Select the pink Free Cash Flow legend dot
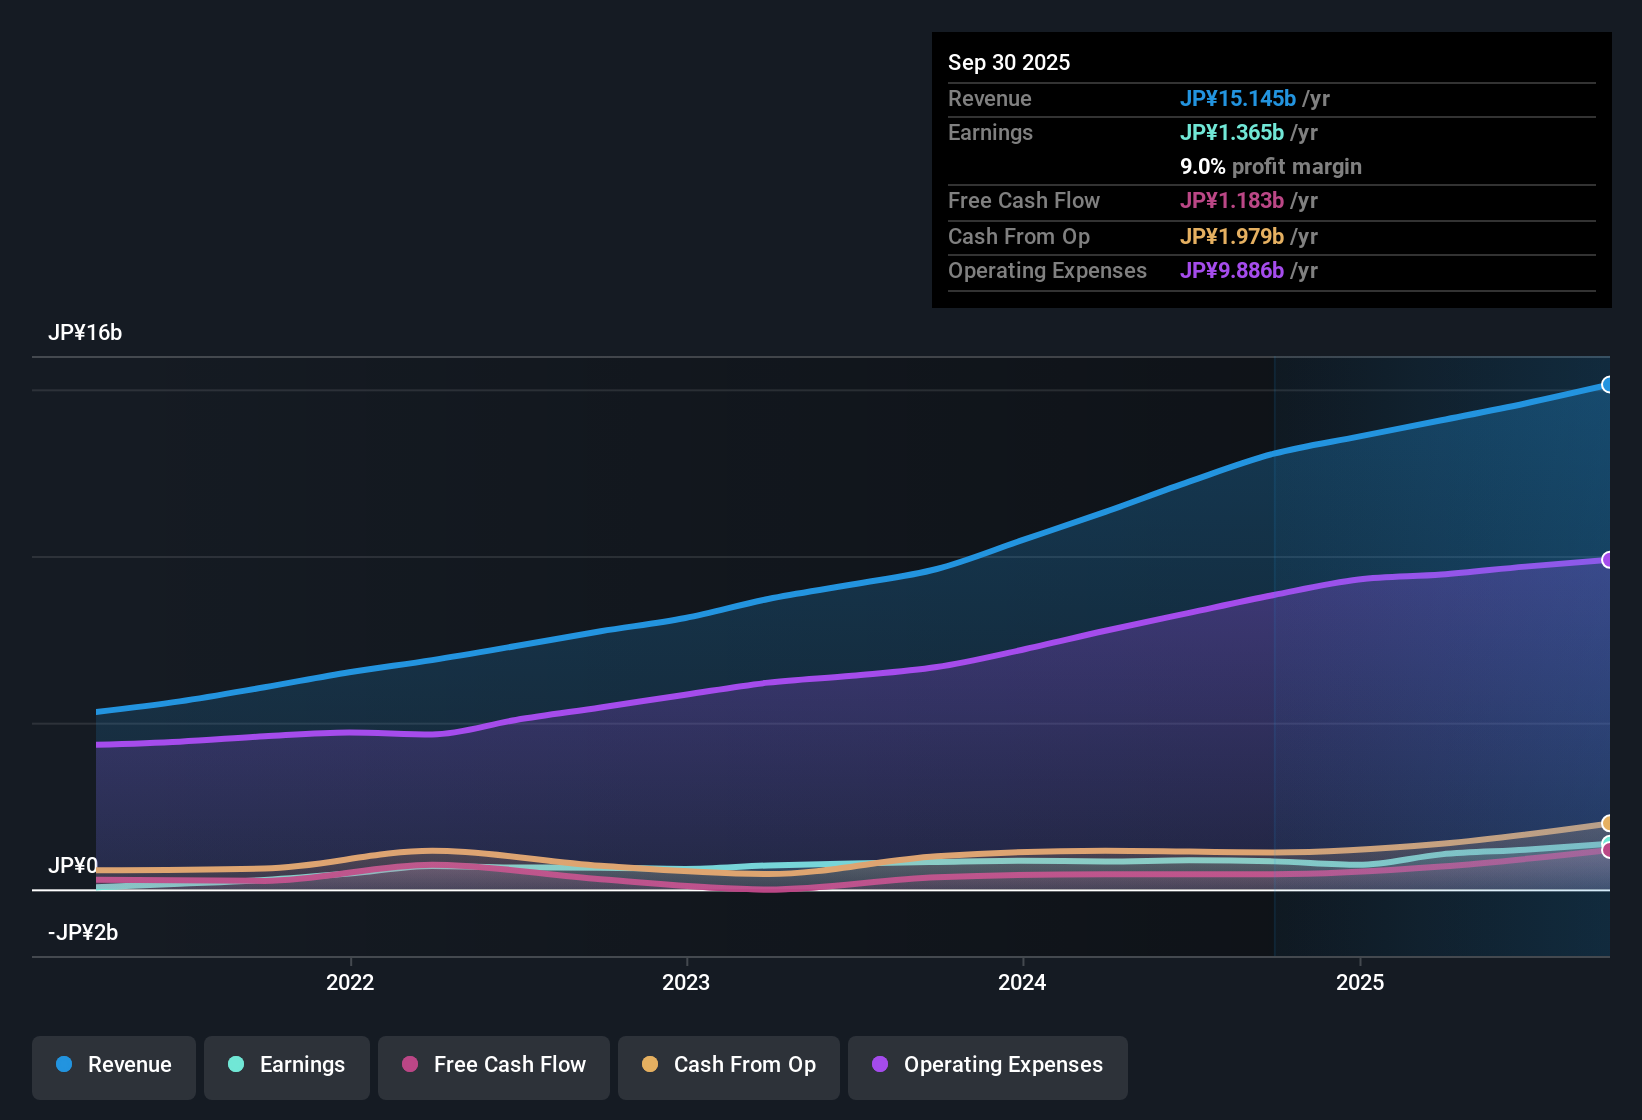 coord(409,1065)
